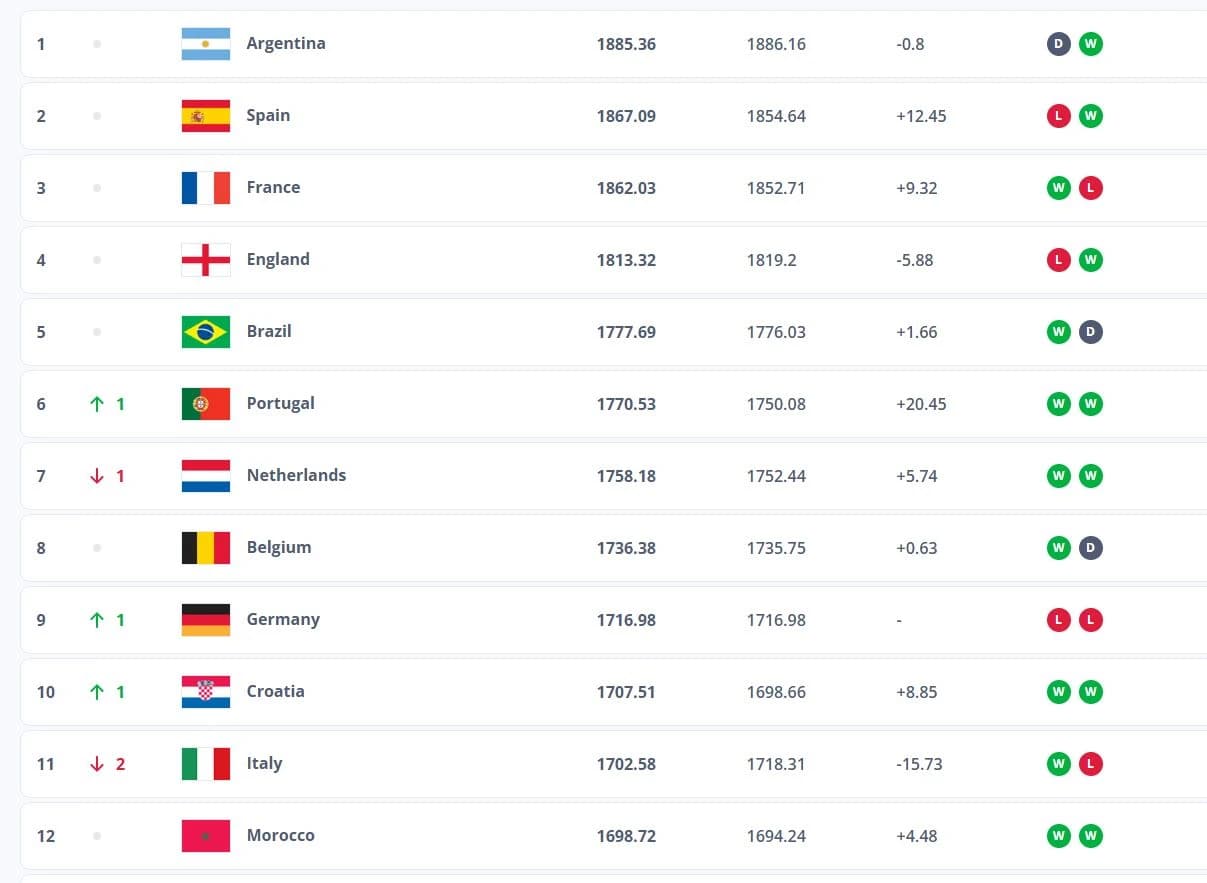This screenshot has width=1207, height=883.
Task: Click England's green W result badge
Action: [x=1091, y=260]
